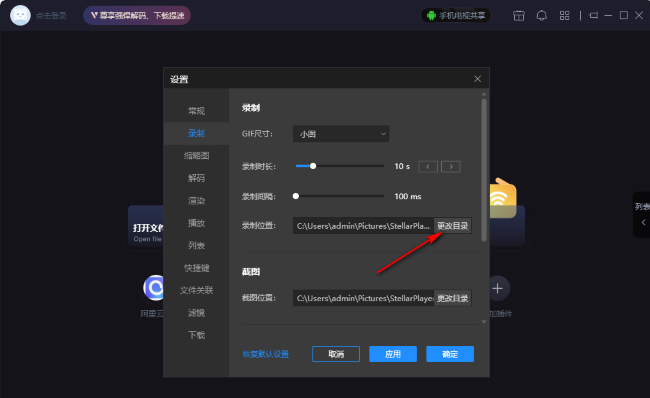Select the 播放 settings tab
Screen dimensions: 650x398
click(196, 223)
